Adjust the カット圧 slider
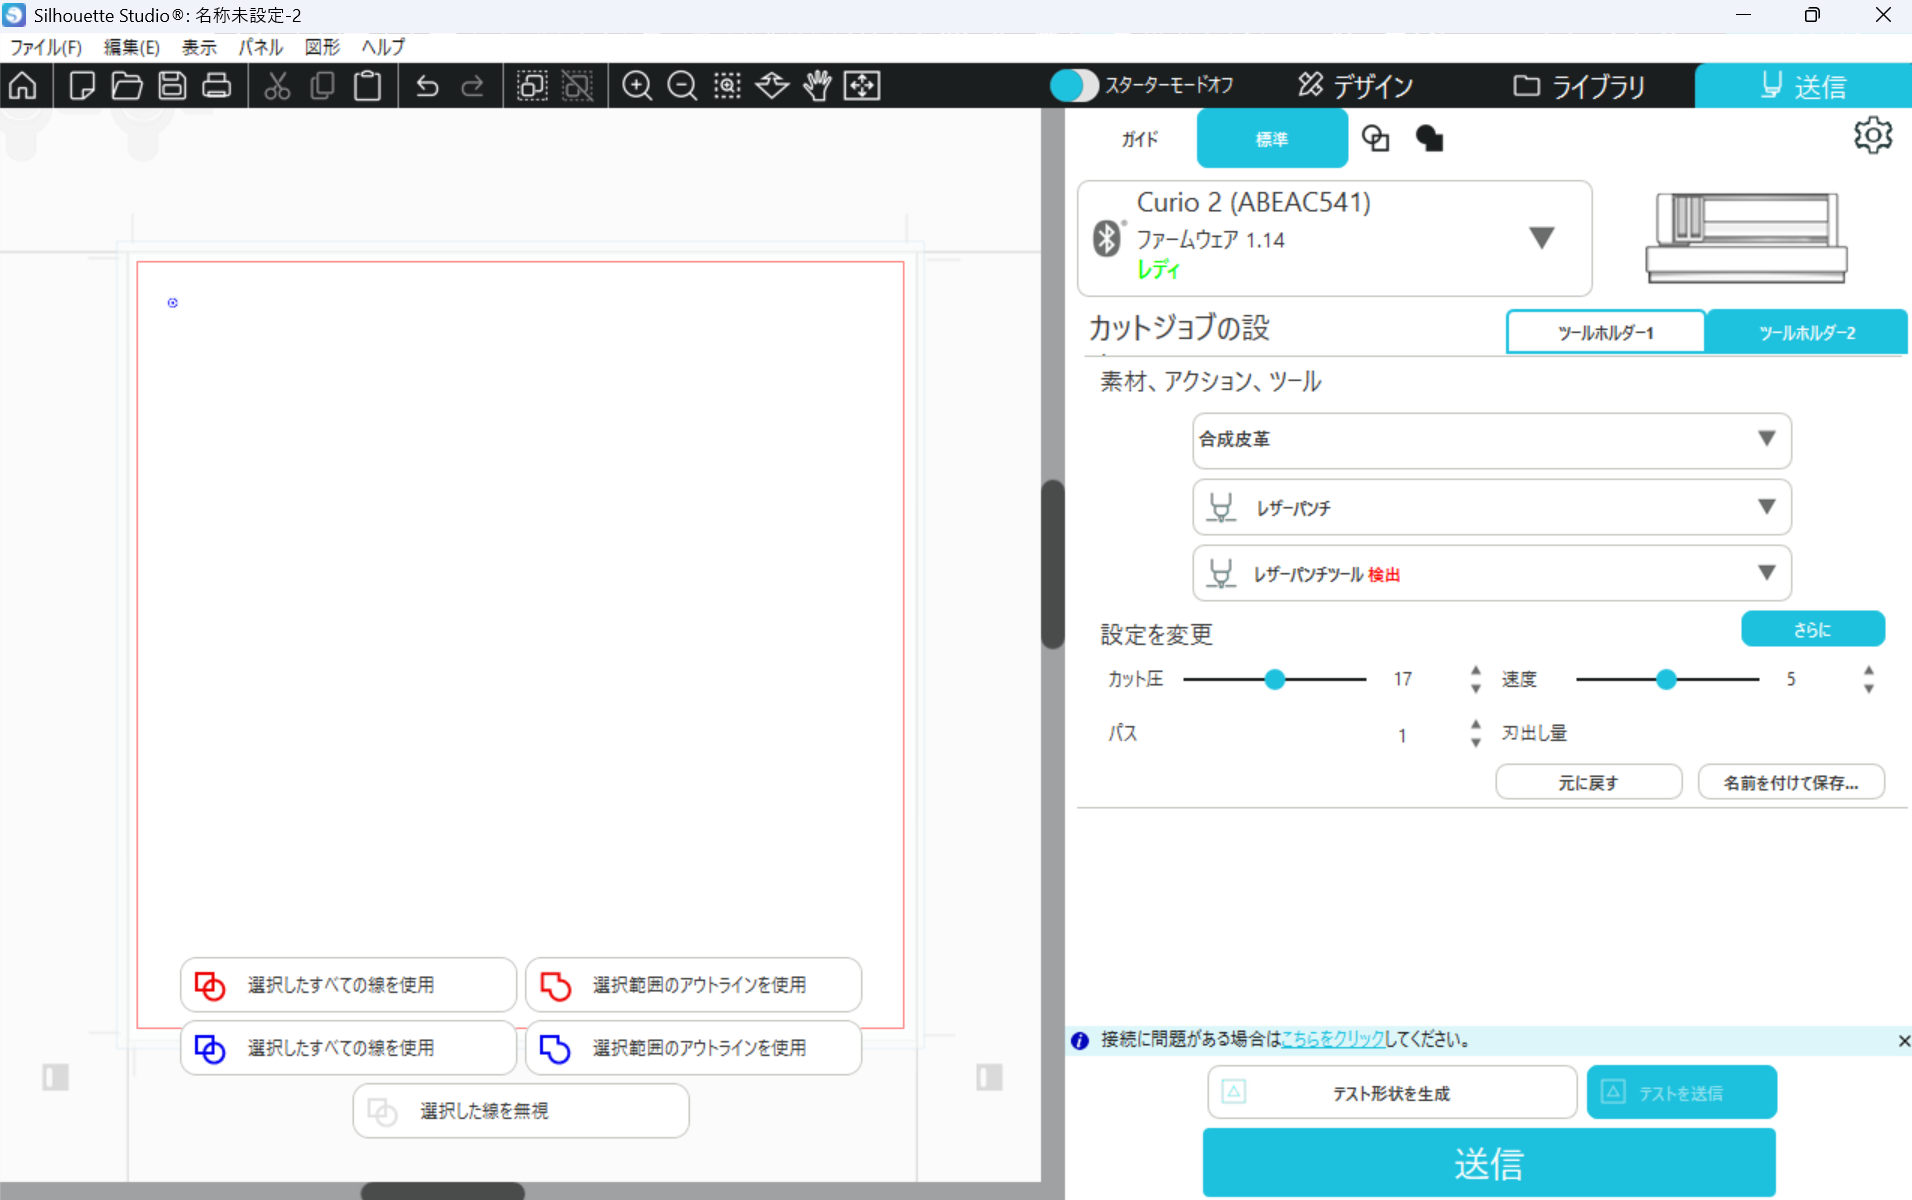 pos(1274,680)
